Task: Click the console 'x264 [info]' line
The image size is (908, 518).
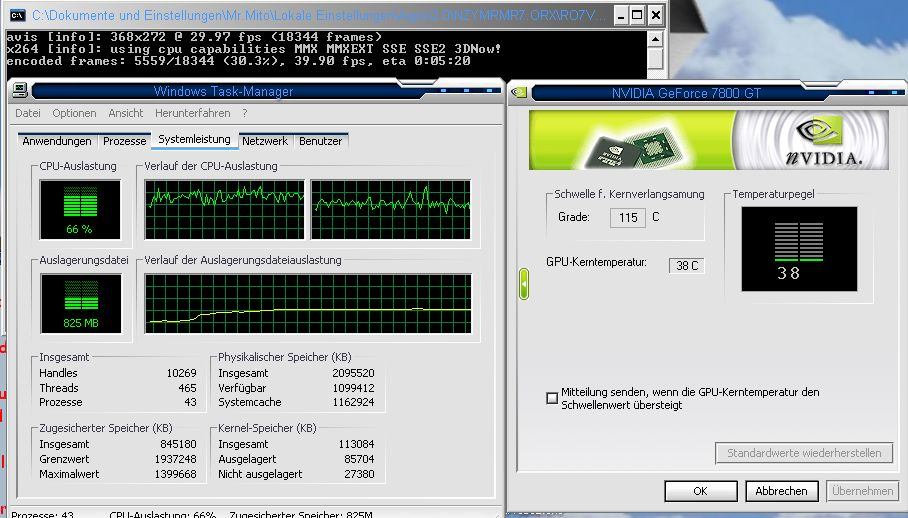Action: coord(254,49)
